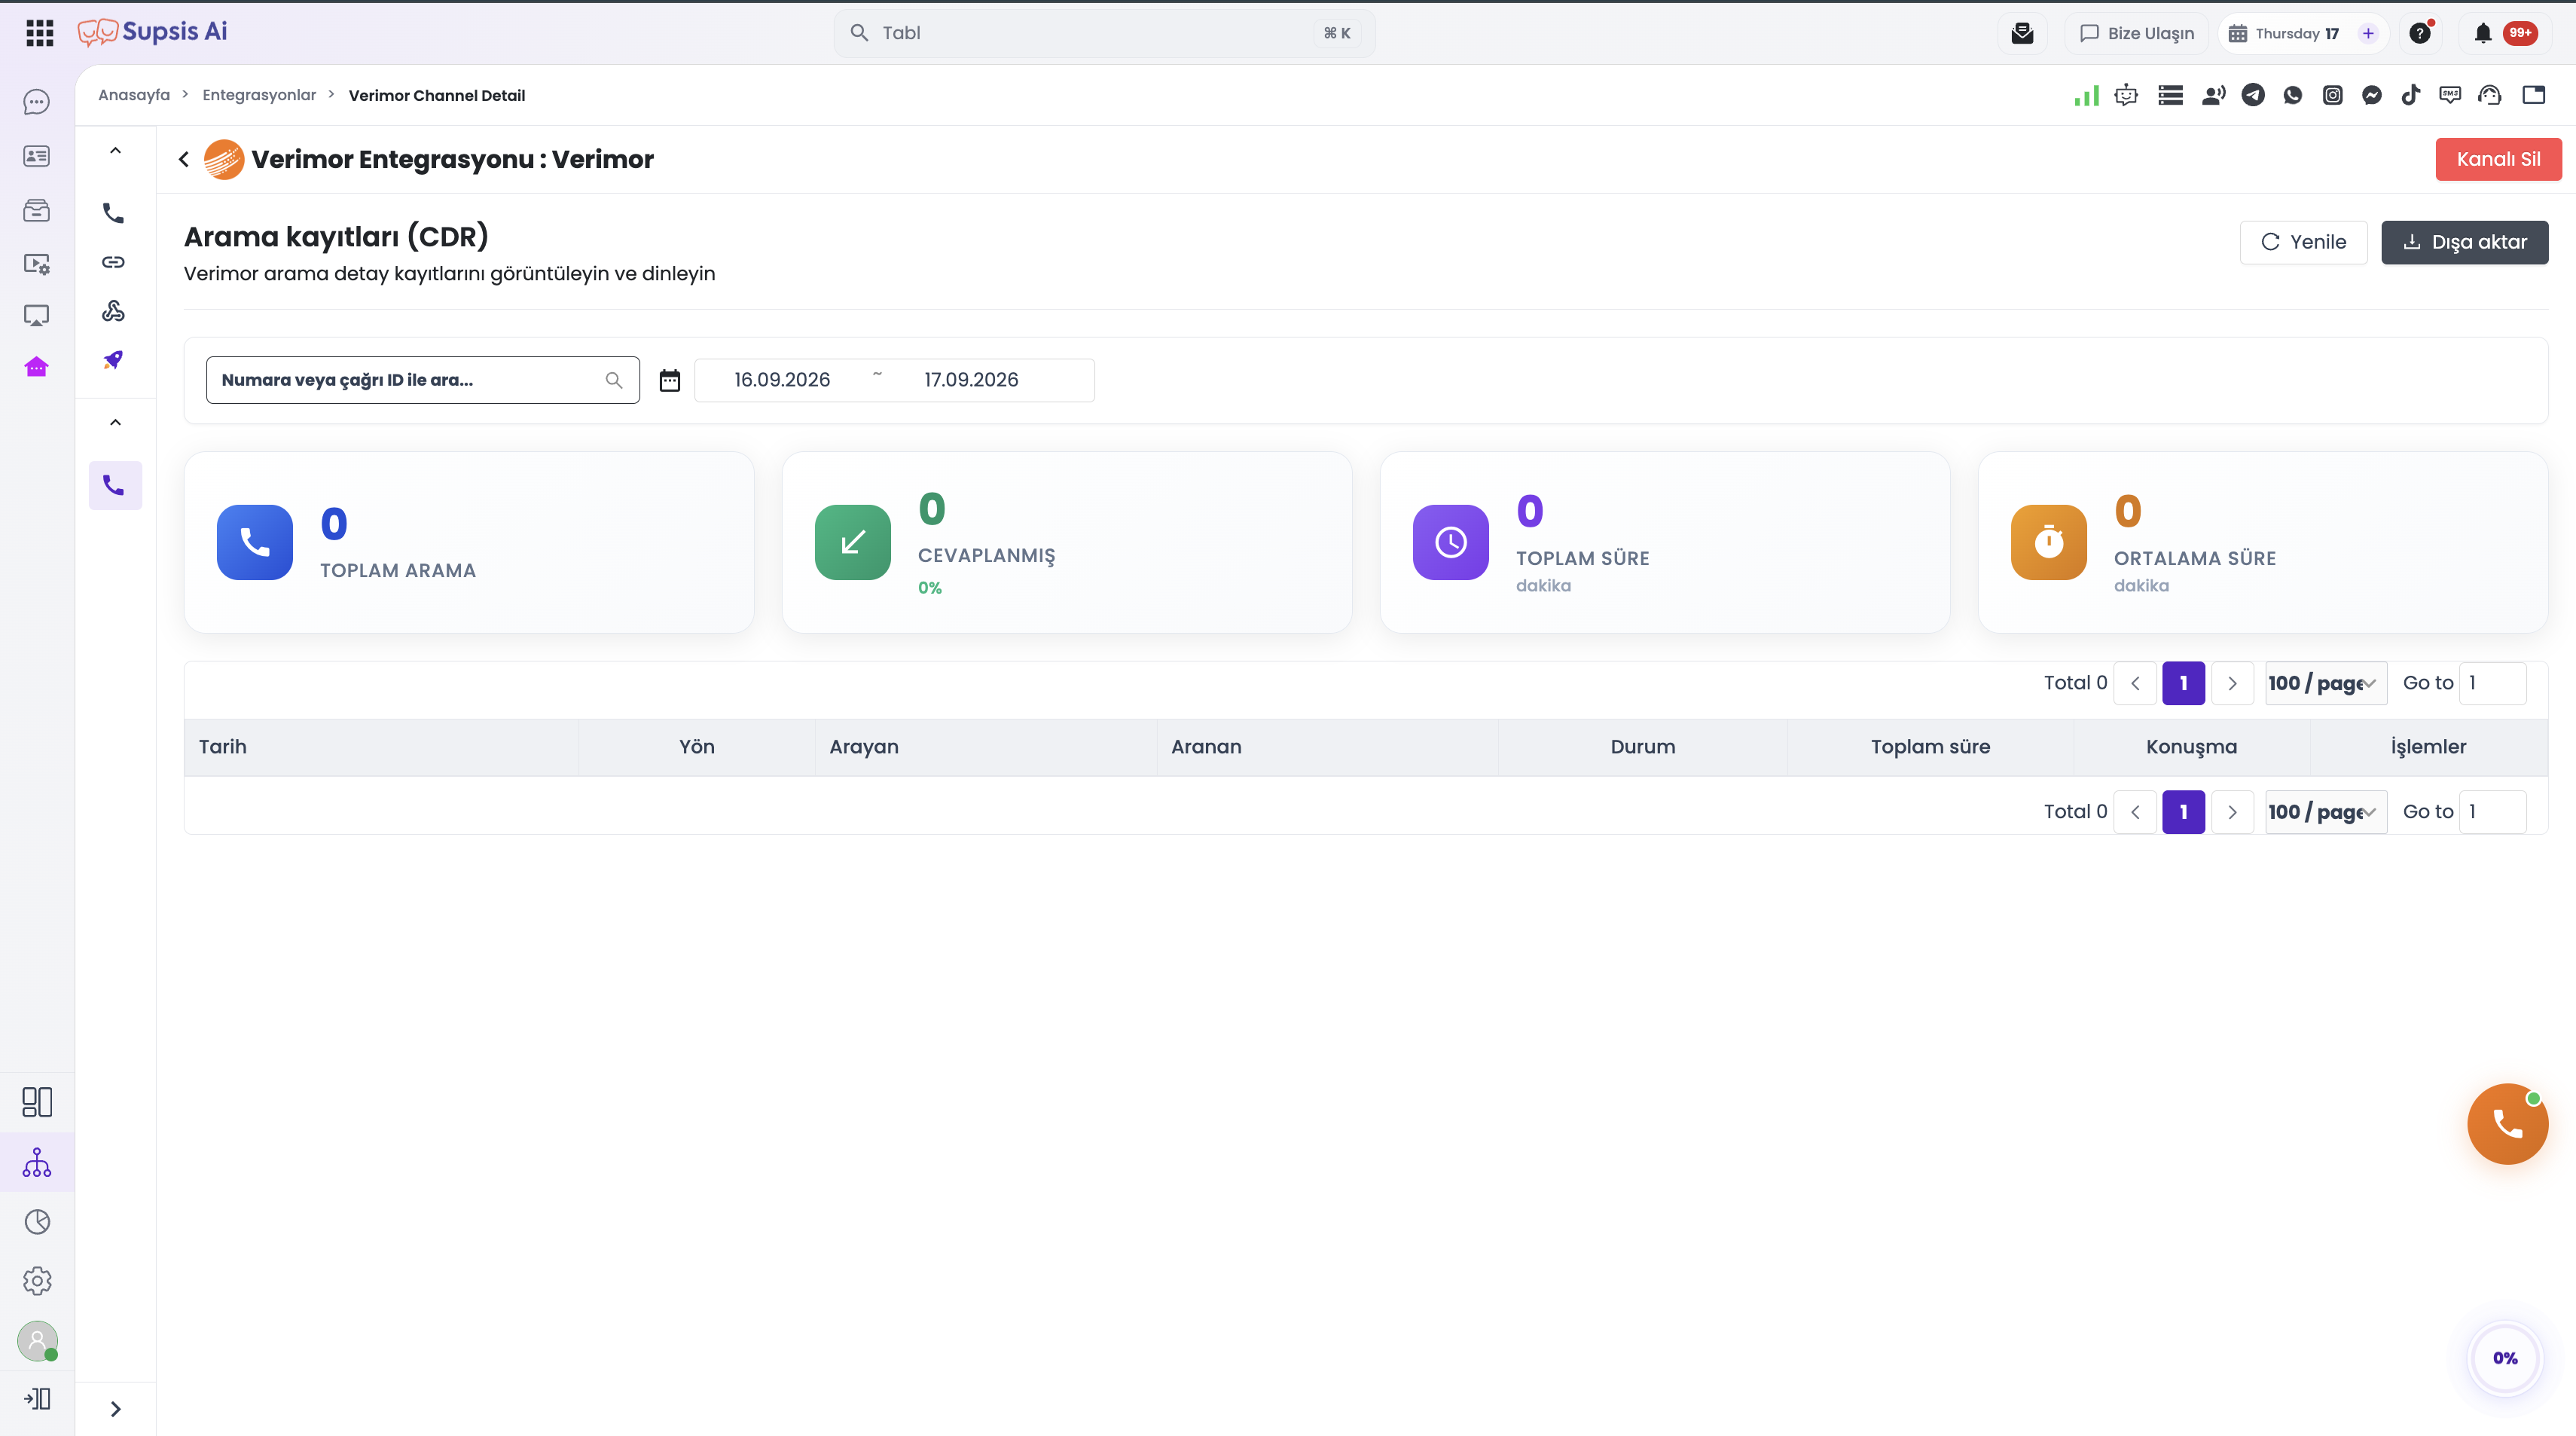Image resolution: width=2576 pixels, height=1436 pixels.
Task: Open the 100 / page dropdown above the table
Action: tap(2326, 683)
